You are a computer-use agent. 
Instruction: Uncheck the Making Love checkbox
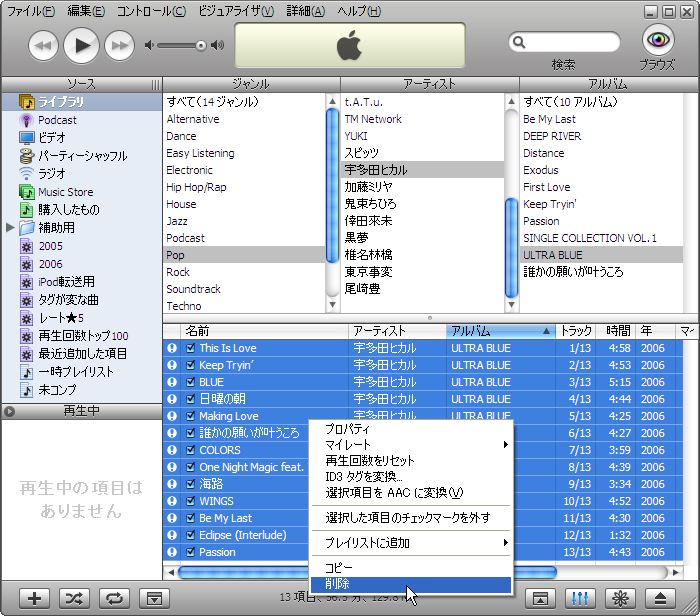191,416
